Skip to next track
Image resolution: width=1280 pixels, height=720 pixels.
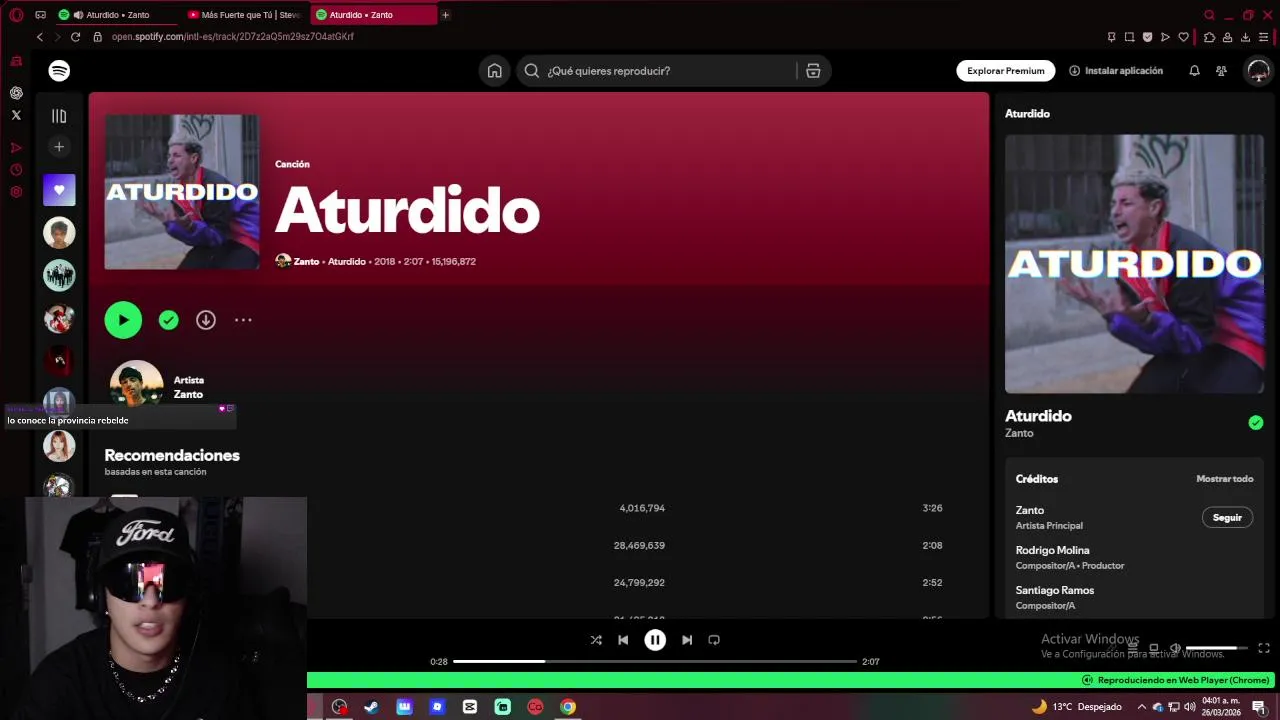687,640
